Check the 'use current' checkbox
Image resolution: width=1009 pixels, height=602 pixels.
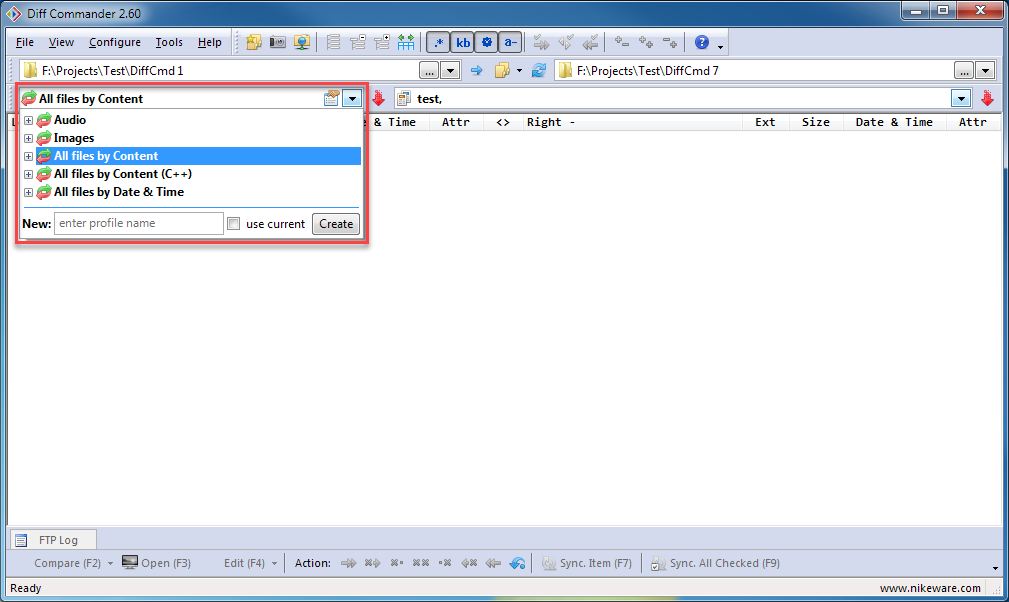tap(234, 224)
